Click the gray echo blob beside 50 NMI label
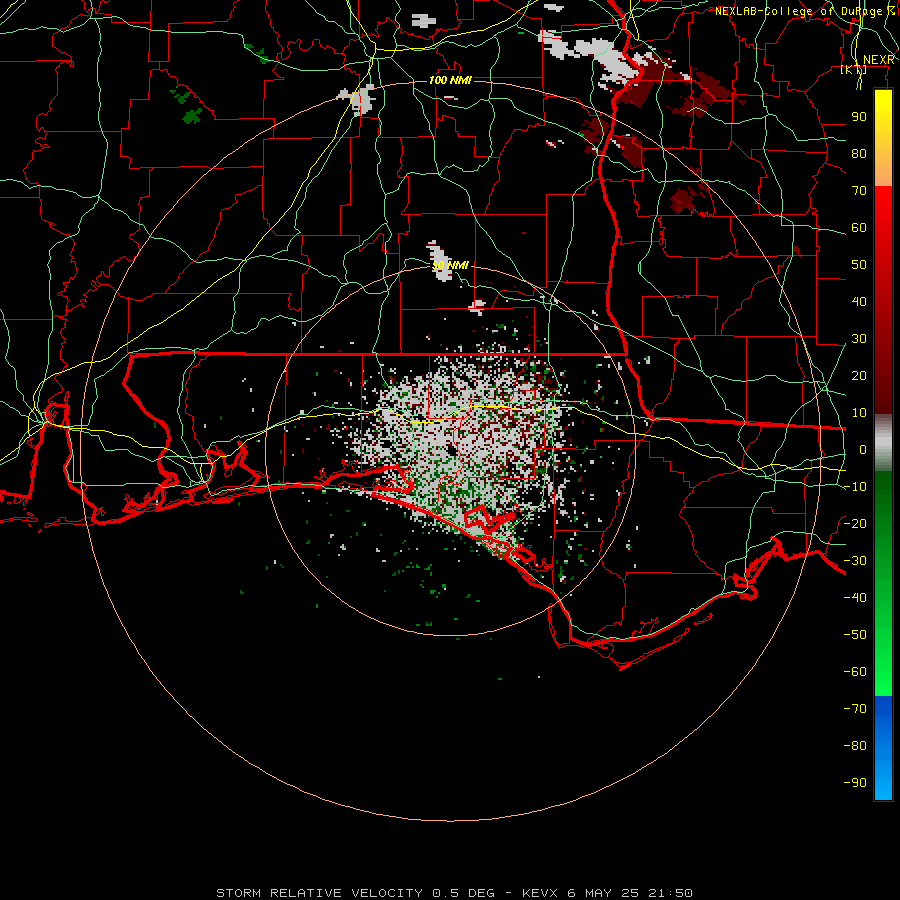The image size is (900, 900). 440,262
